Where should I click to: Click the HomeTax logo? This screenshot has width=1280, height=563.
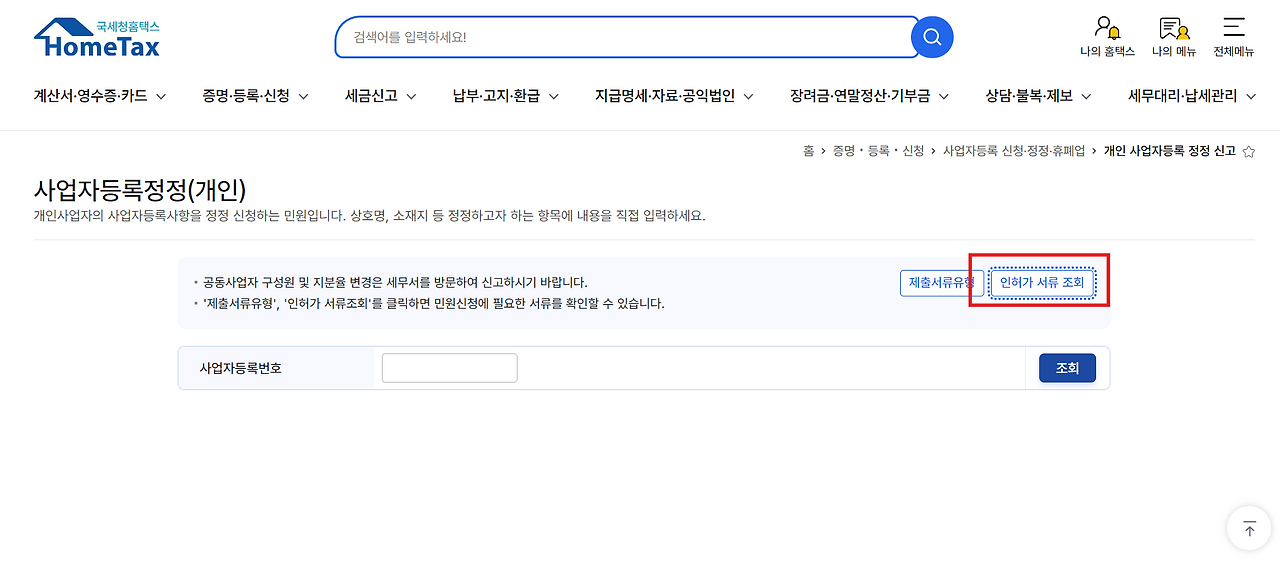point(97,37)
